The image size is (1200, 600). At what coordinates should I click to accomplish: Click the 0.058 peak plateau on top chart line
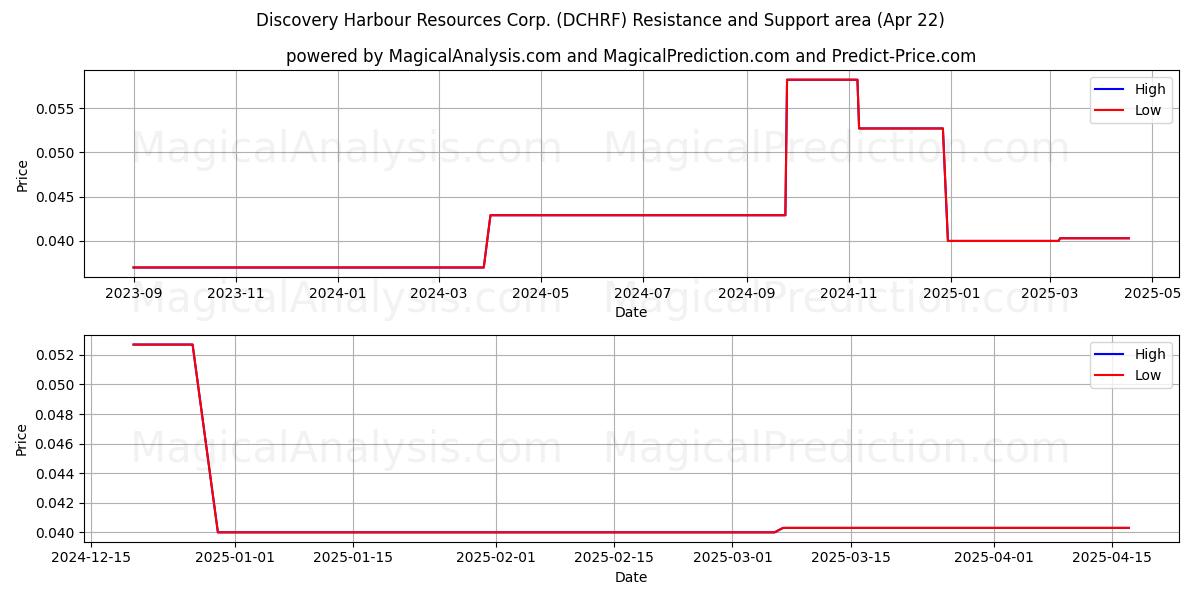[822, 79]
